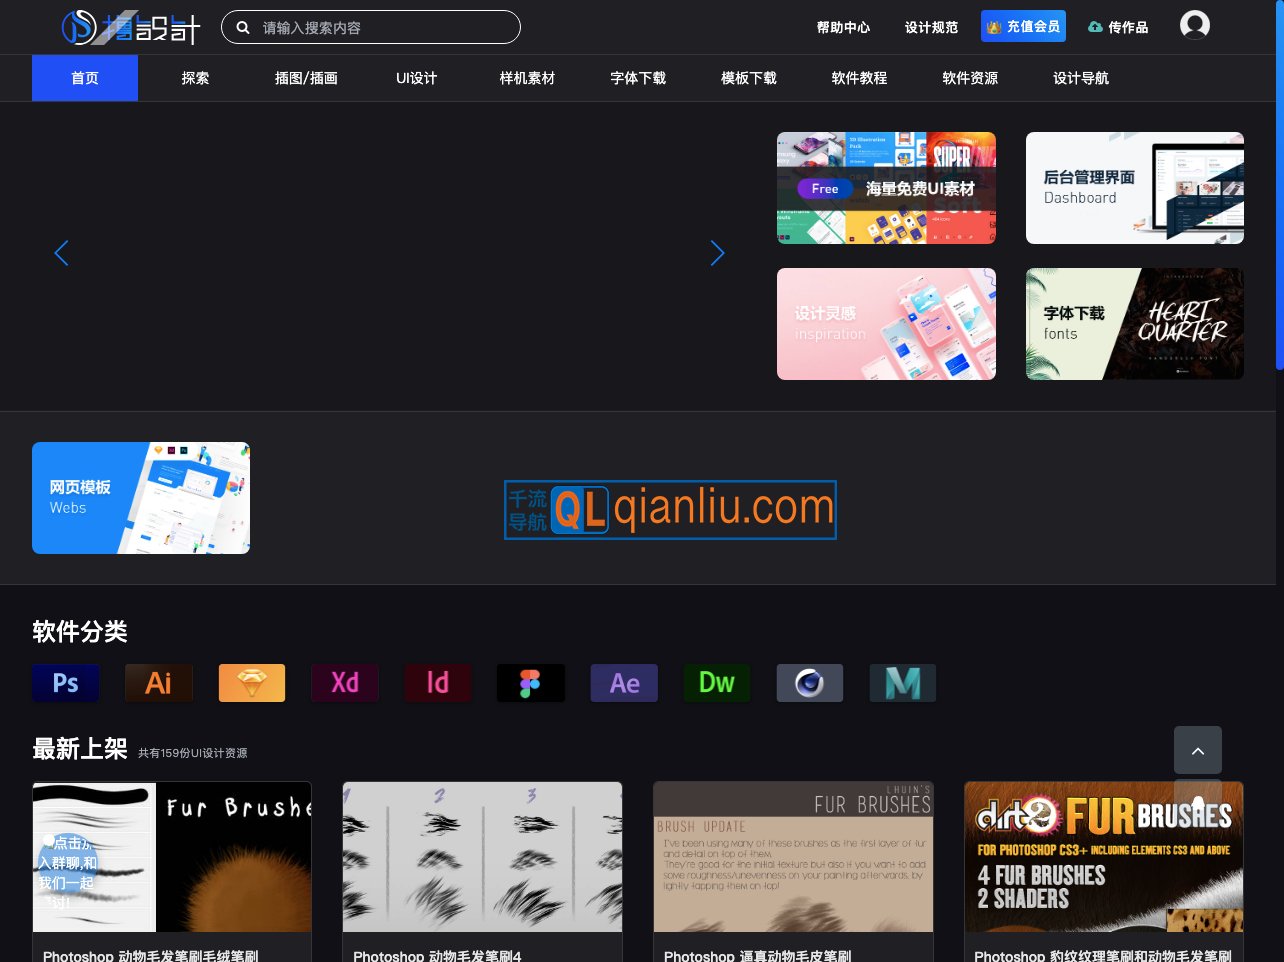Select the Adobe XD software icon

[x=344, y=683]
